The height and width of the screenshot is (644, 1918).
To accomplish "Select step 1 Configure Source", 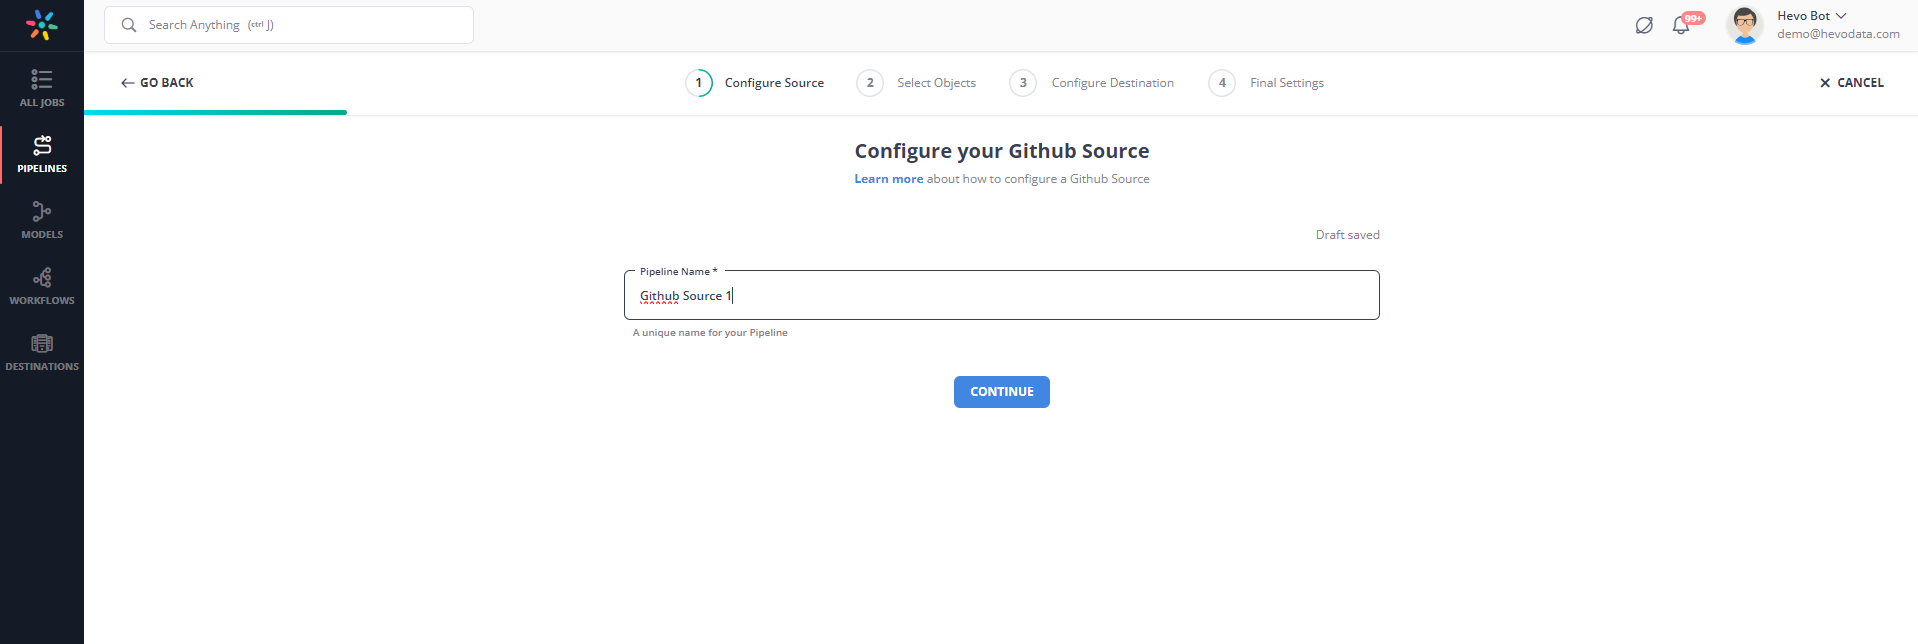I will coord(755,83).
